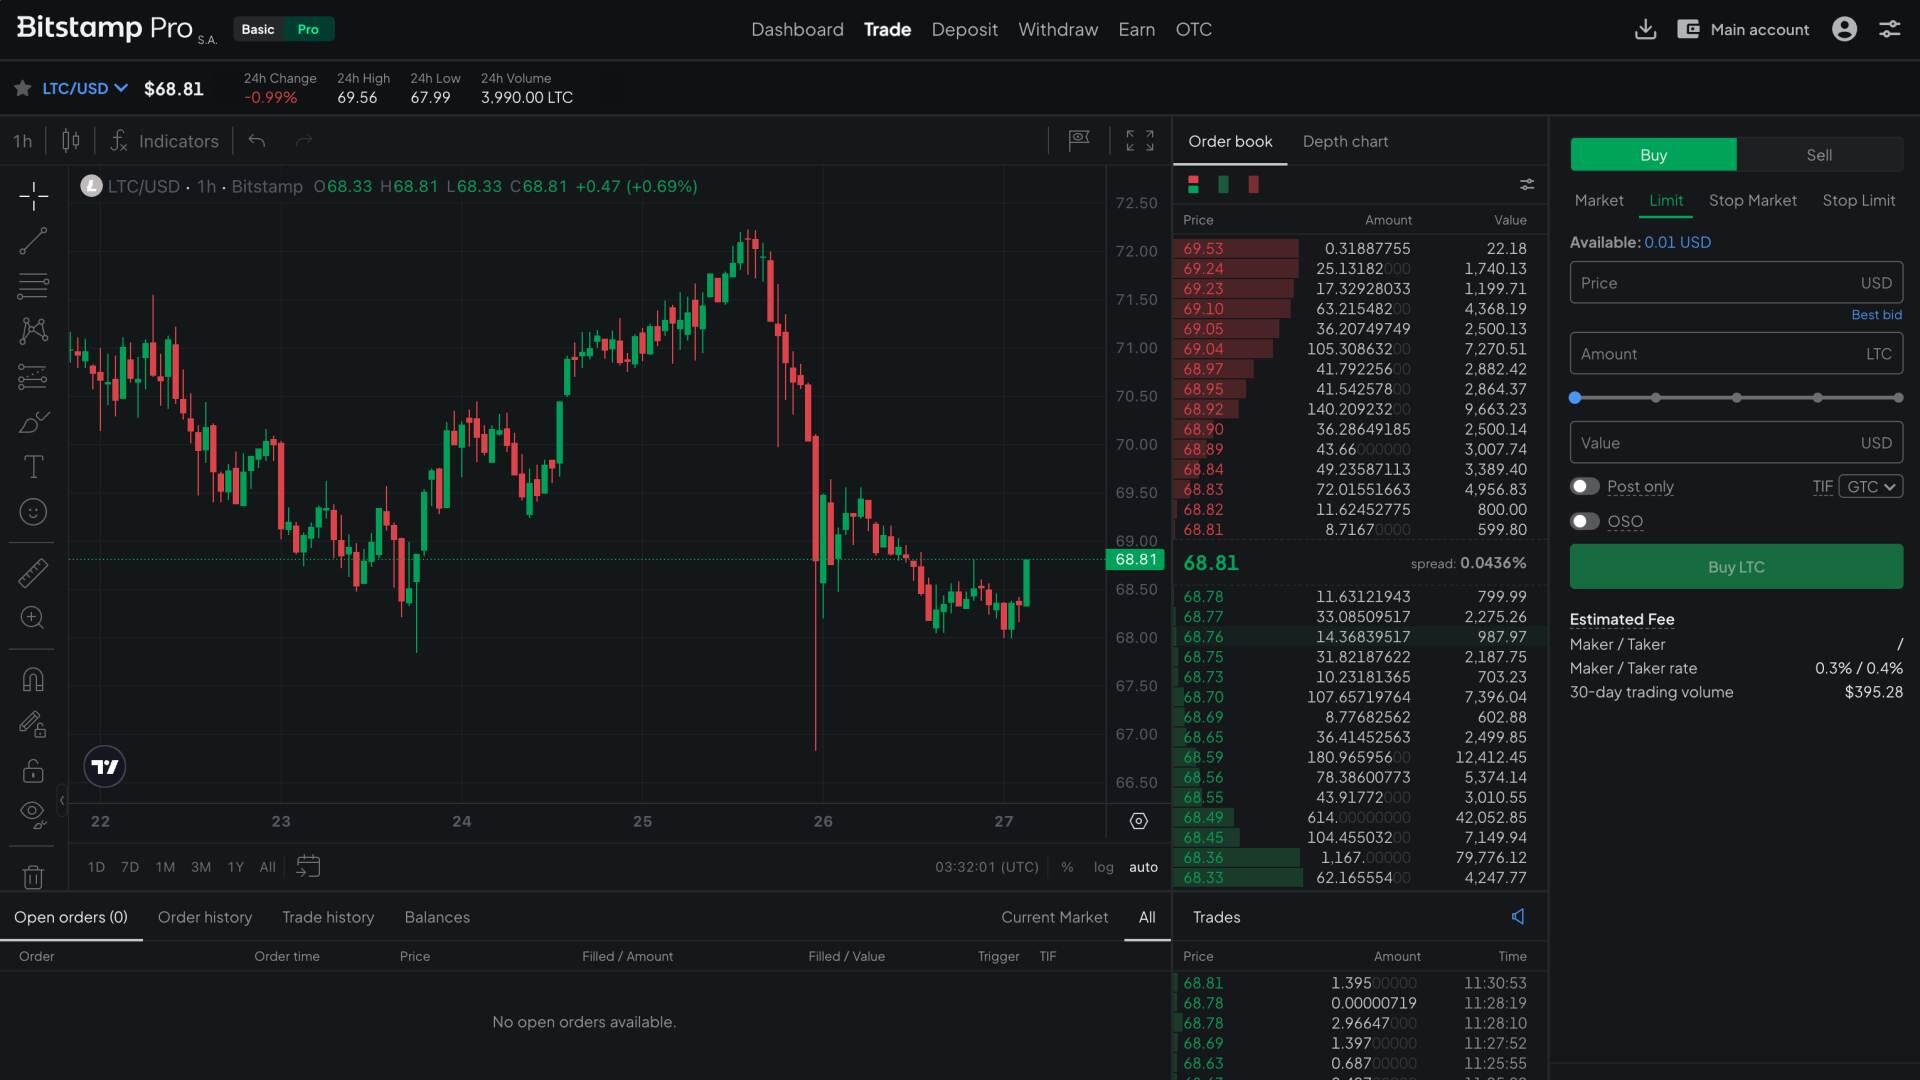1920x1080 pixels.
Task: Select the Stop Limit order type
Action: coord(1858,200)
